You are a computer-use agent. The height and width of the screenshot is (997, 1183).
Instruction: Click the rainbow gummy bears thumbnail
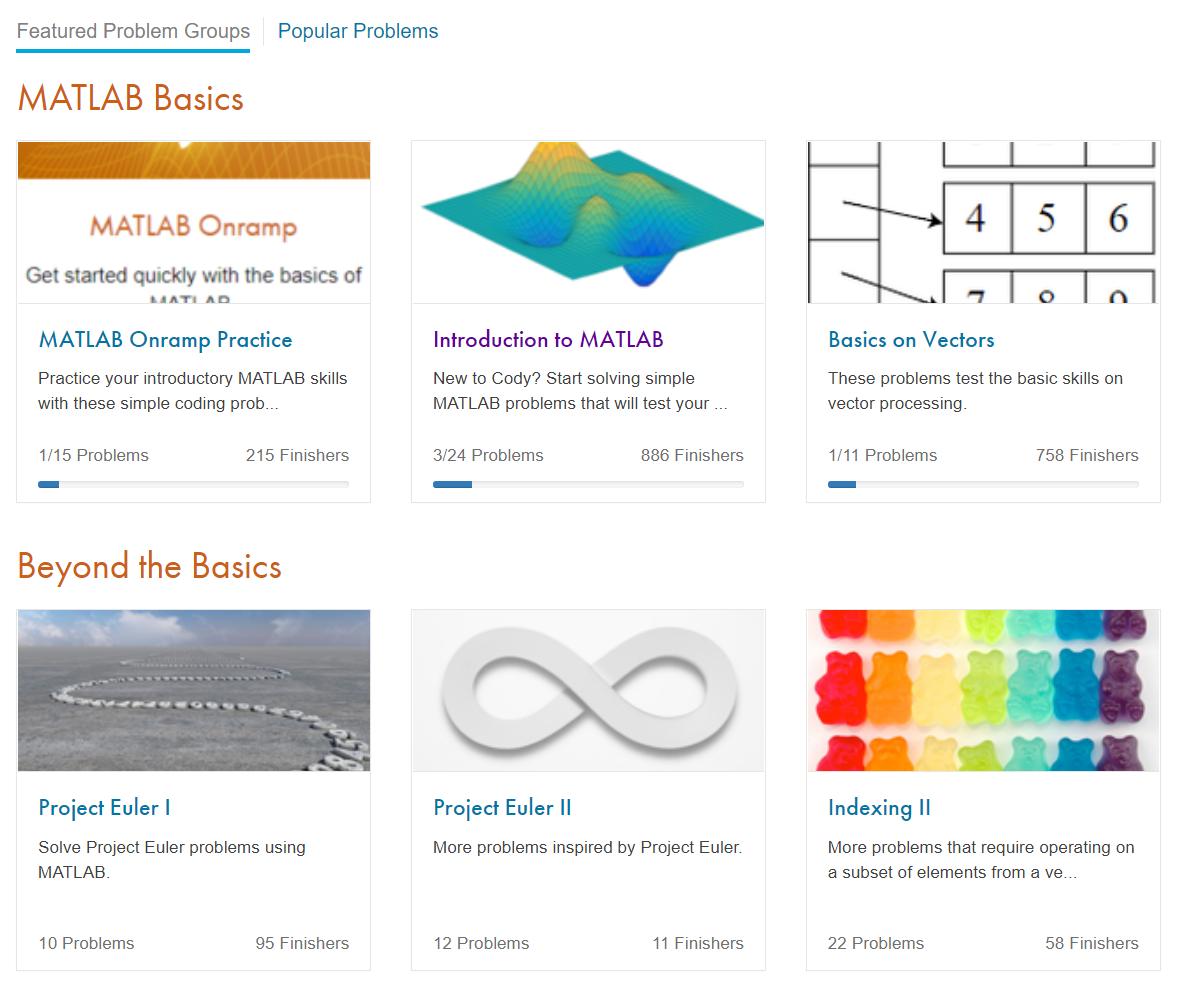click(x=982, y=691)
